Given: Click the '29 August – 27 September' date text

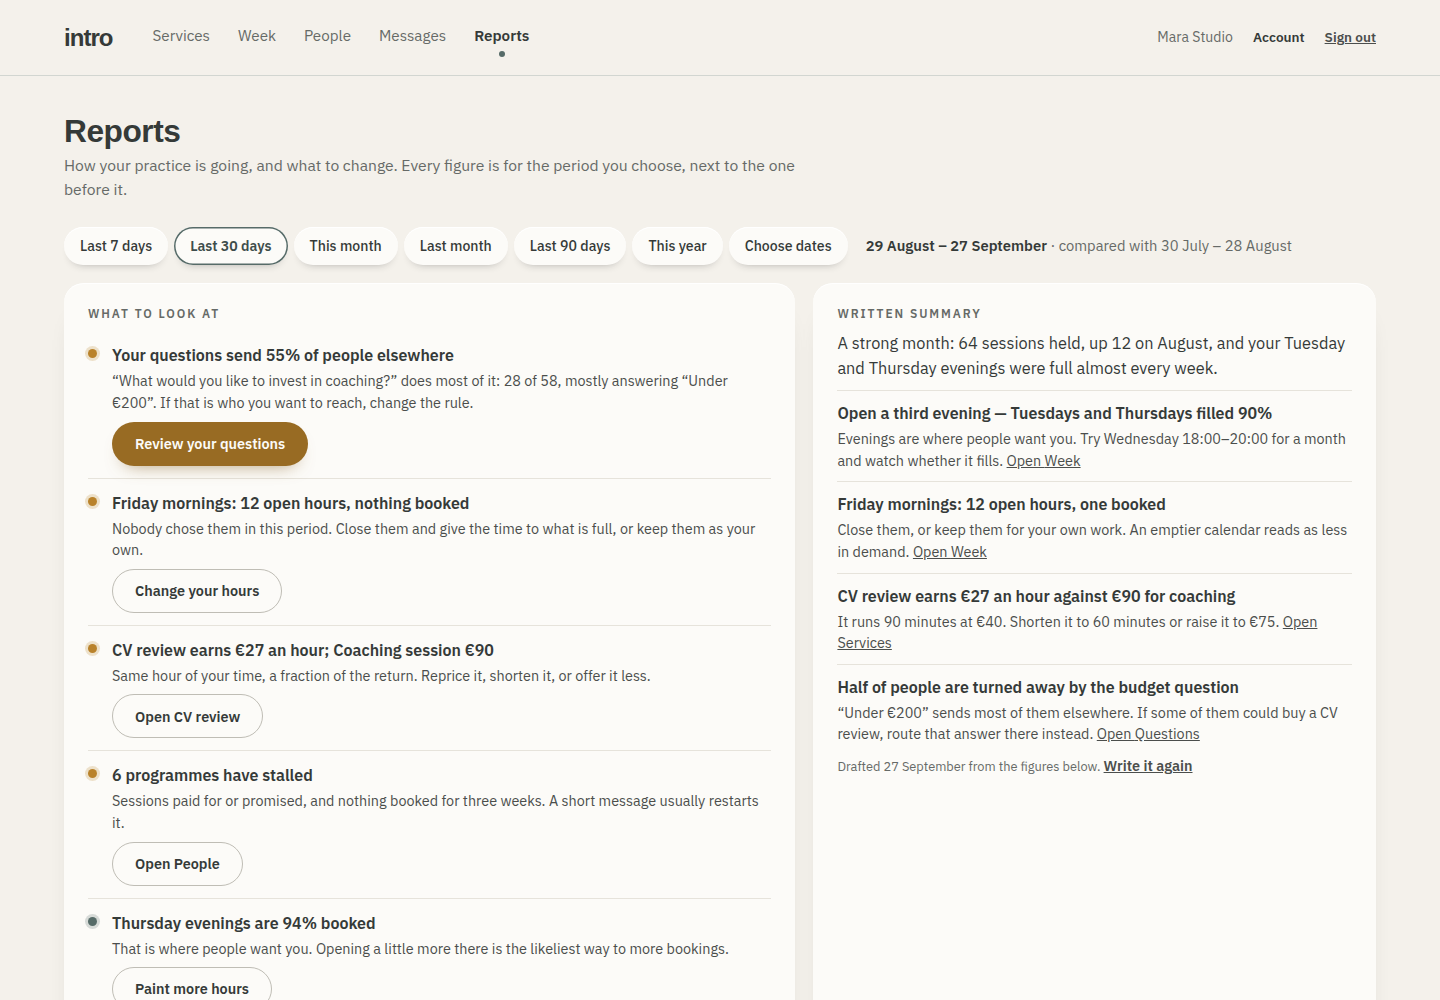Looking at the screenshot, I should click(956, 246).
